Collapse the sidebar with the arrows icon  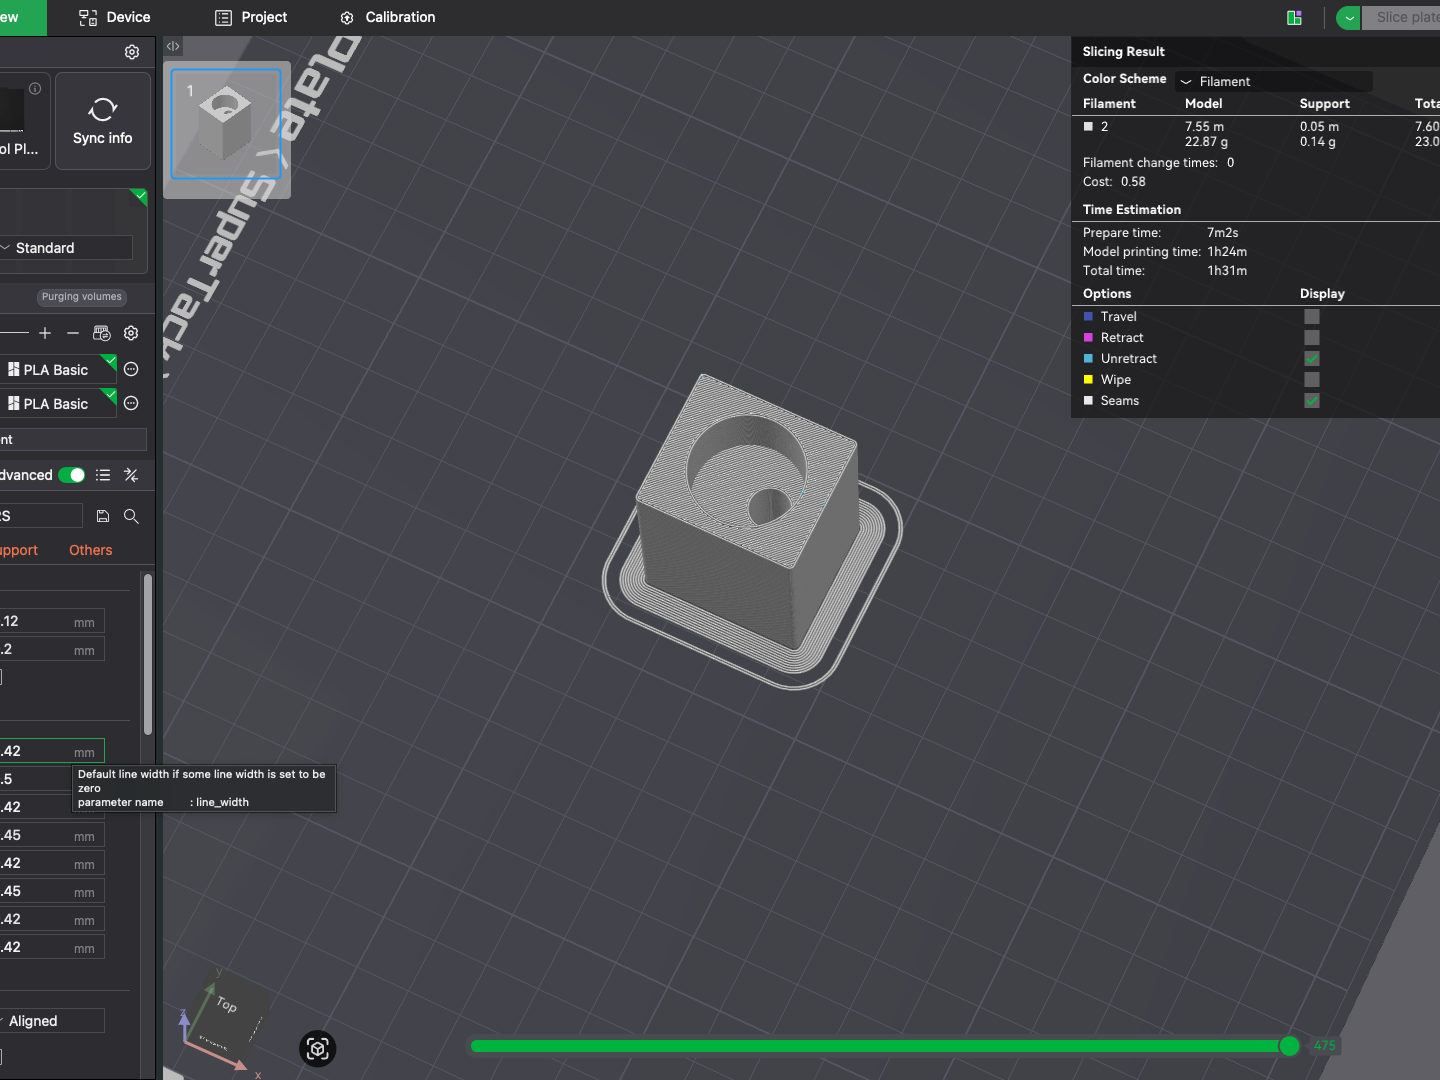(173, 46)
